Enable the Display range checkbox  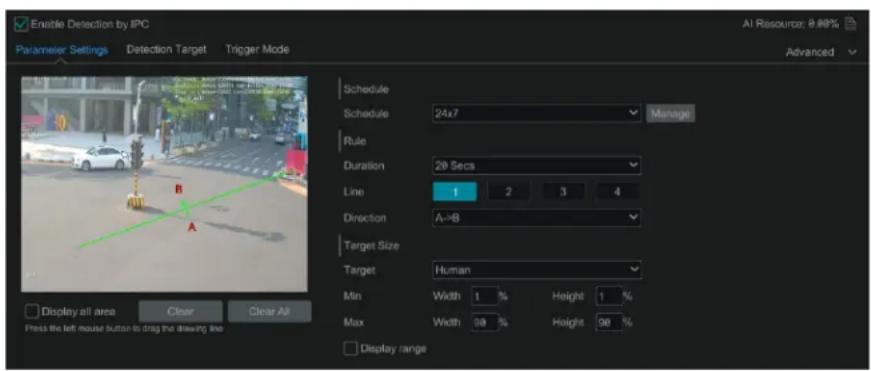tap(351, 349)
